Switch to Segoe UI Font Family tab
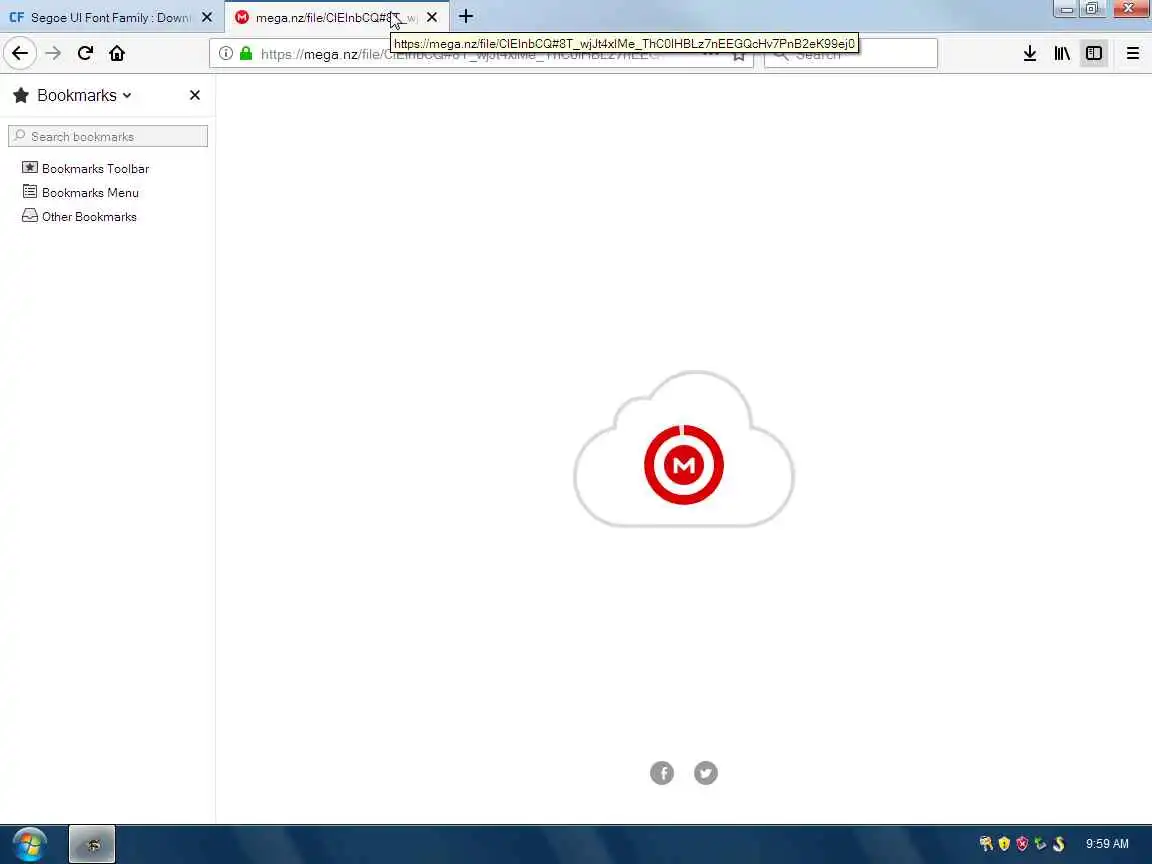The height and width of the screenshot is (864, 1152). (x=112, y=17)
